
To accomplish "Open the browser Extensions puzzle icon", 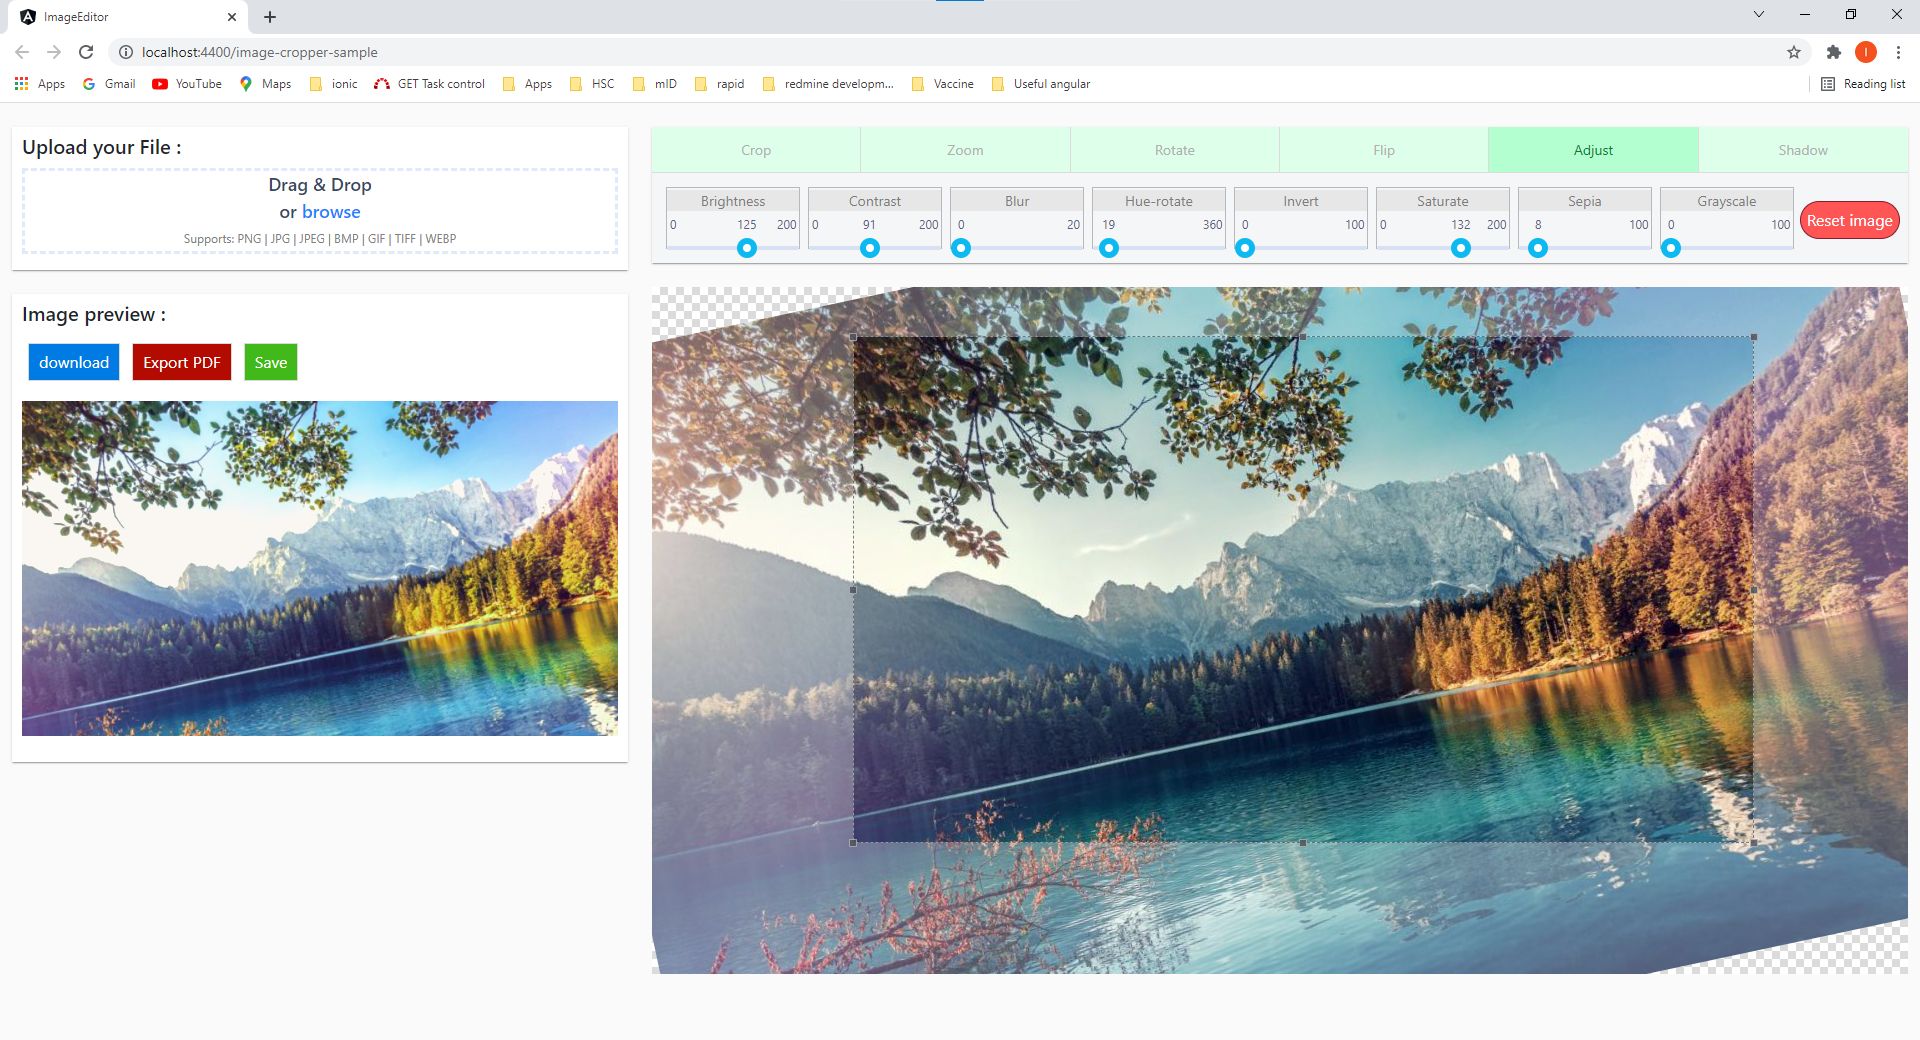I will pos(1833,52).
